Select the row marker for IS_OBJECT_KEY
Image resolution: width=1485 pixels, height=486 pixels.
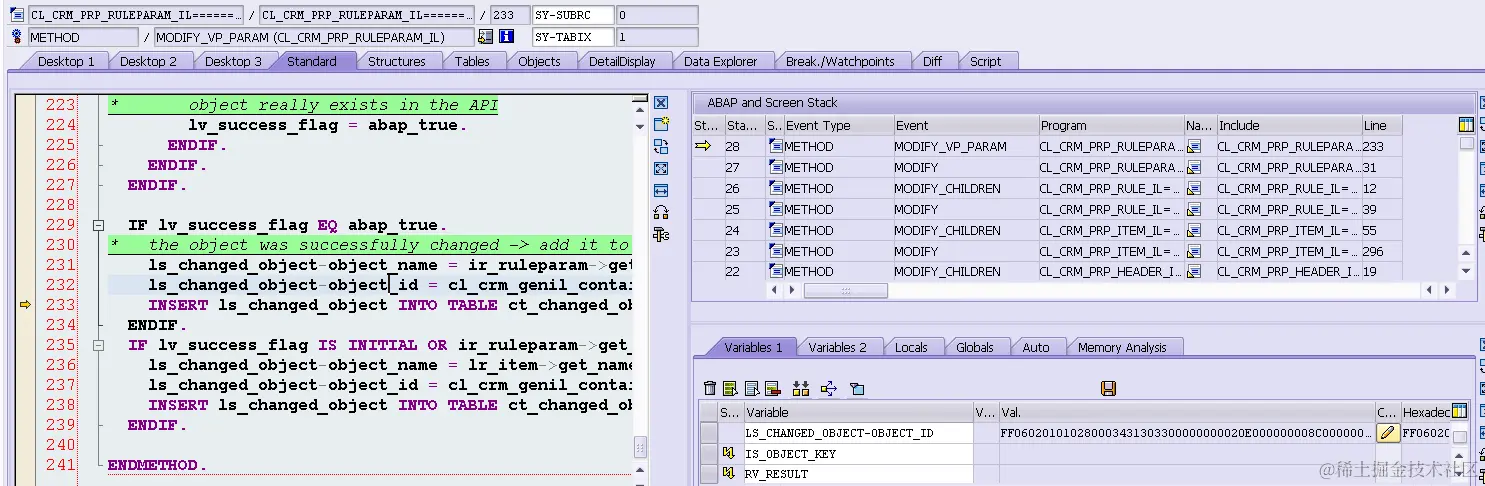[709, 453]
